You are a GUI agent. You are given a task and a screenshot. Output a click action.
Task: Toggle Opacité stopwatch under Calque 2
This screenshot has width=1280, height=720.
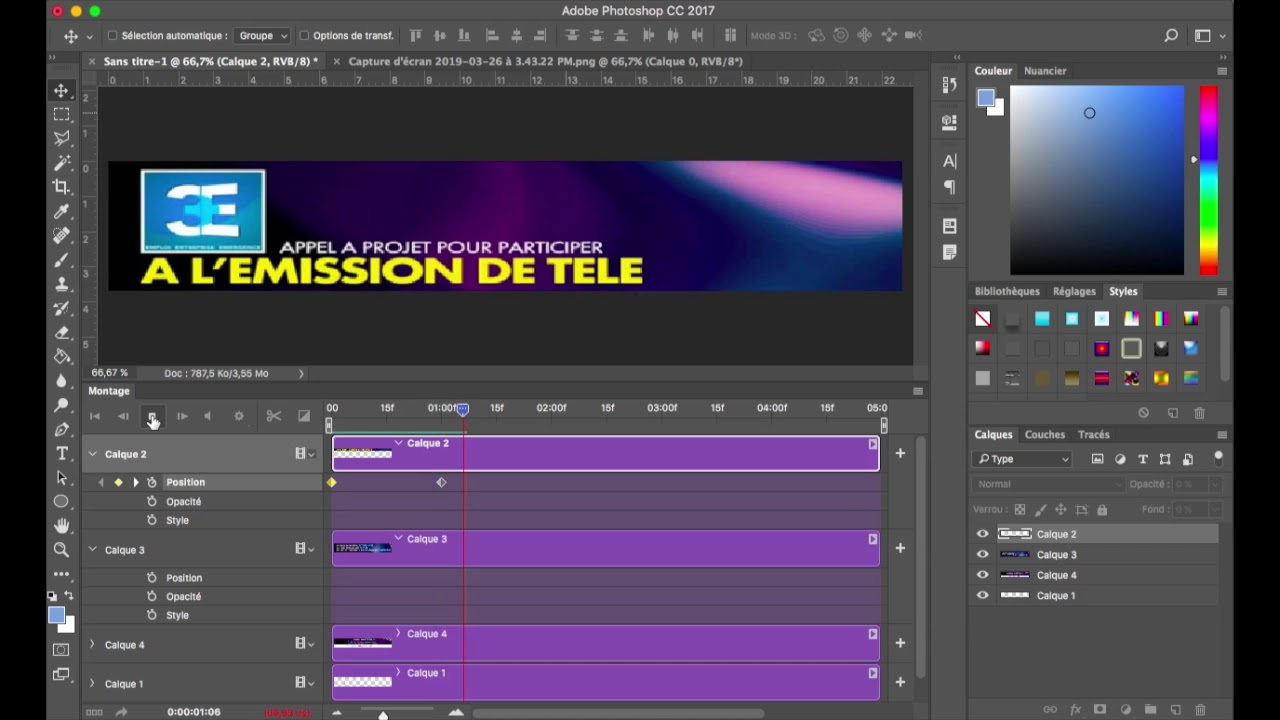coord(152,501)
